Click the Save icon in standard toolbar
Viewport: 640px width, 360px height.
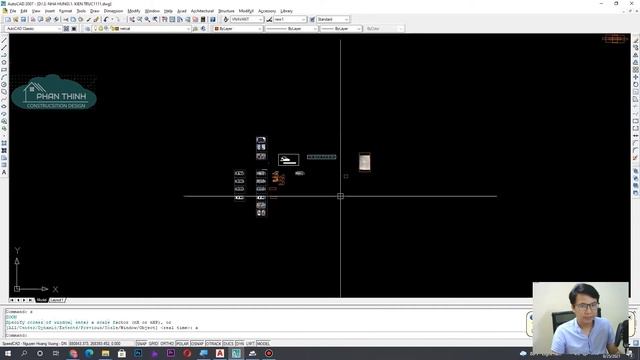[23, 20]
